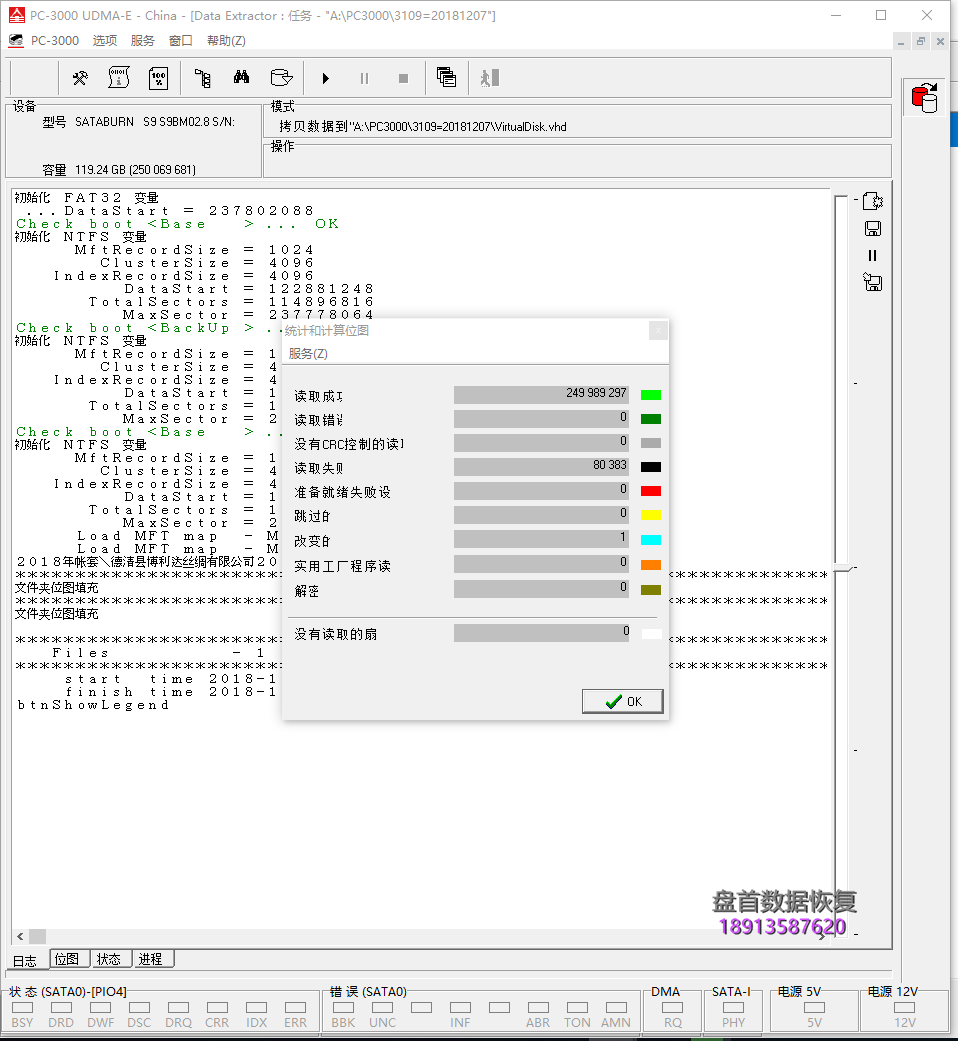The height and width of the screenshot is (1041, 958).
Task: Click the disk copy toolbar icon
Action: (281, 77)
